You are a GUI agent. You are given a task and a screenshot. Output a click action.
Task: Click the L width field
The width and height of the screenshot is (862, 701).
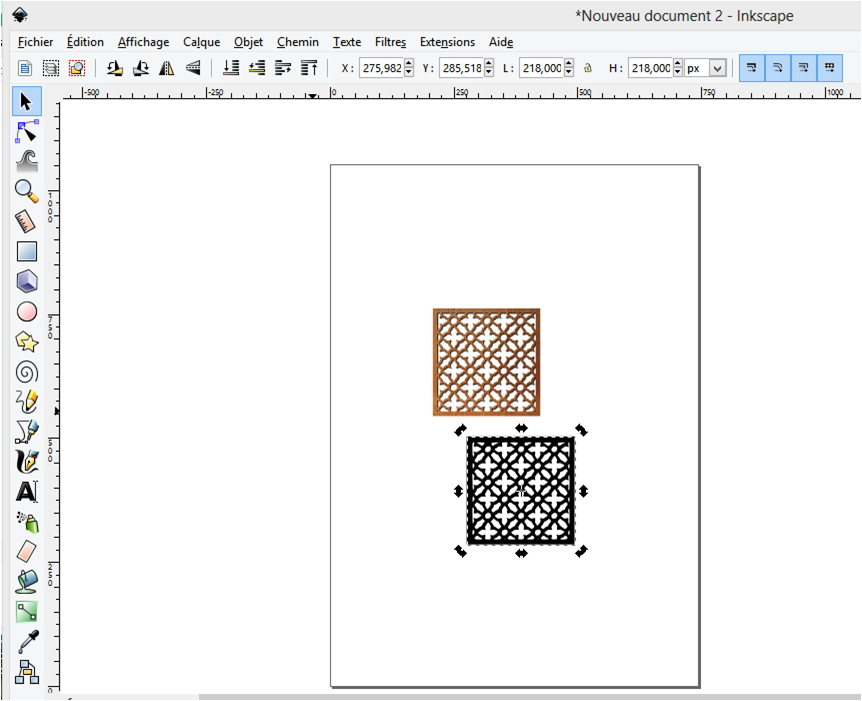[x=541, y=68]
